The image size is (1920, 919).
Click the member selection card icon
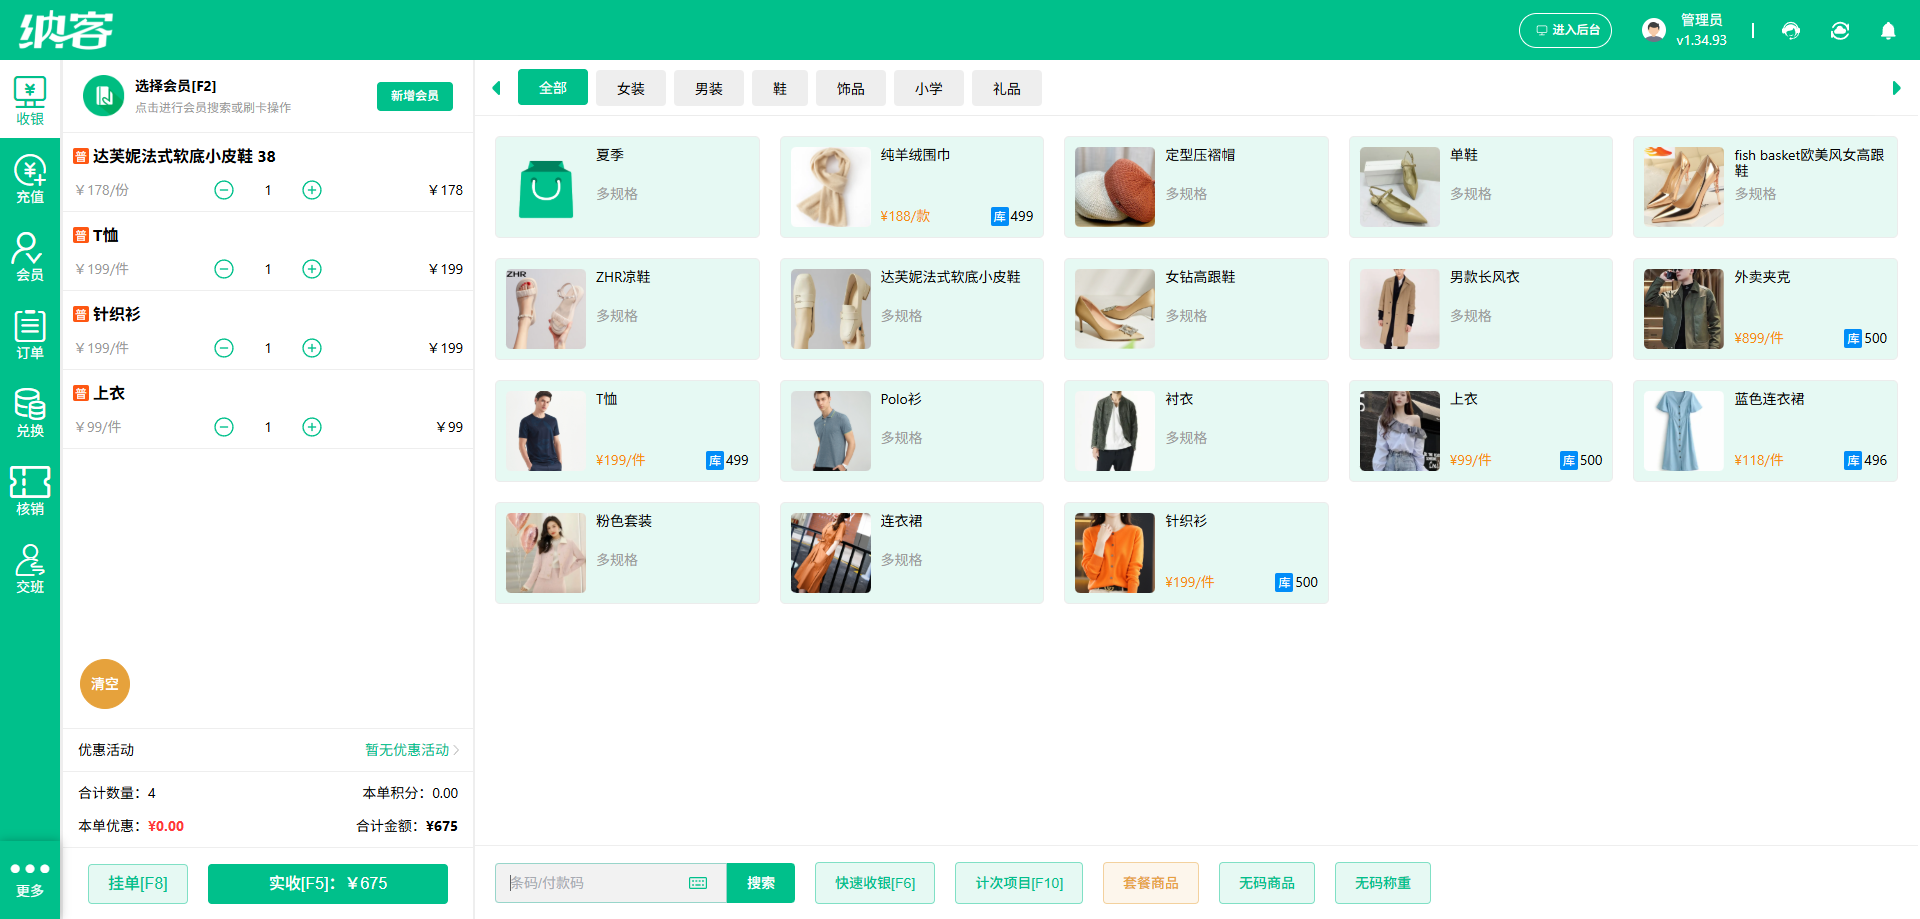[x=103, y=96]
